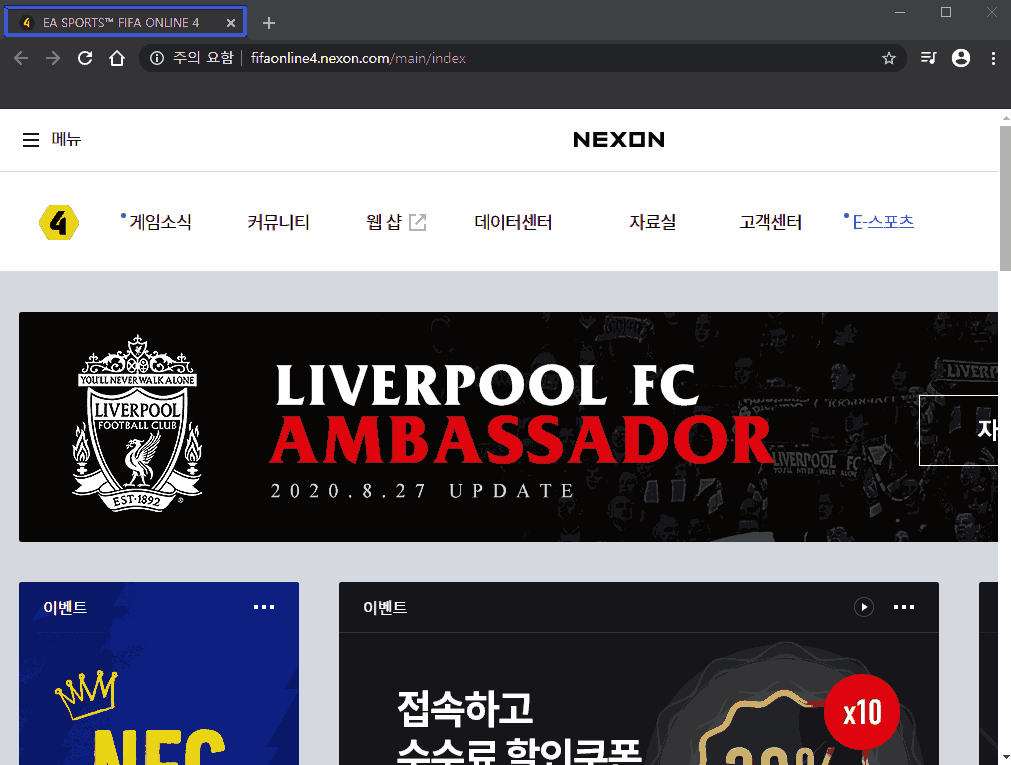The height and width of the screenshot is (765, 1011).
Task: Open the Chrome profile icon
Action: (x=961, y=58)
